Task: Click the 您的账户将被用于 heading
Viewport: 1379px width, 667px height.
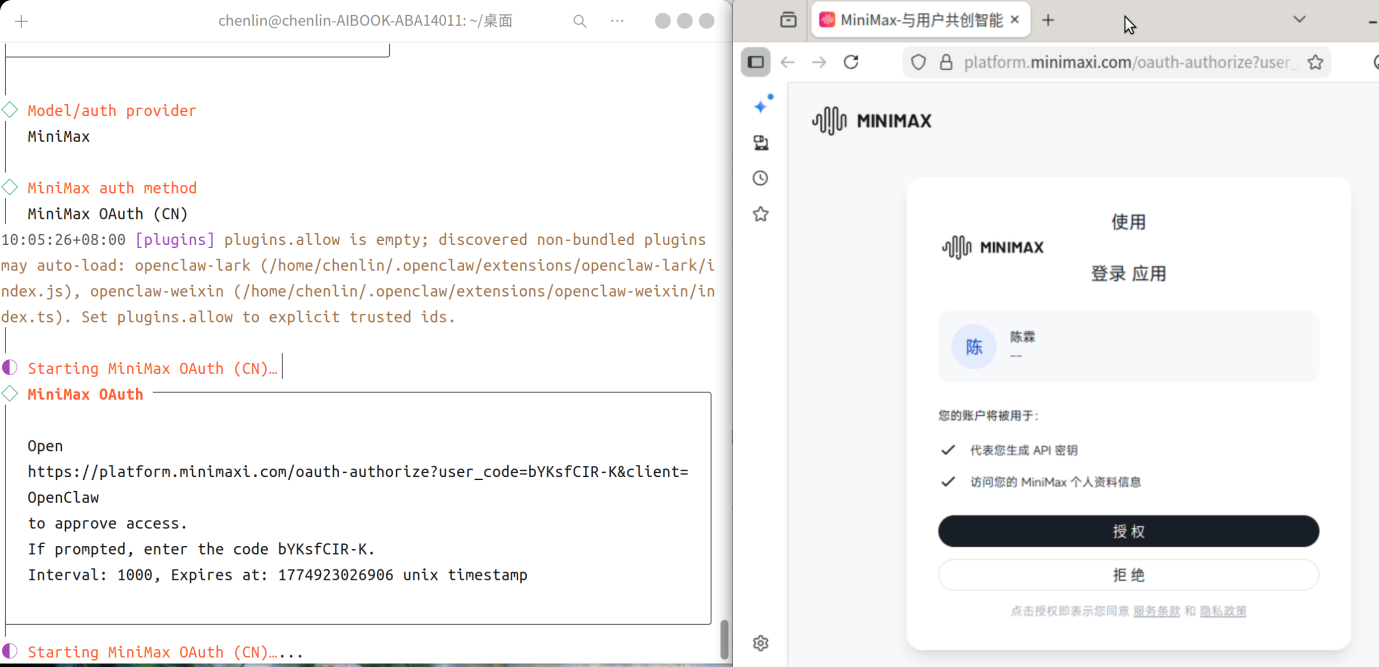Action: [988, 415]
